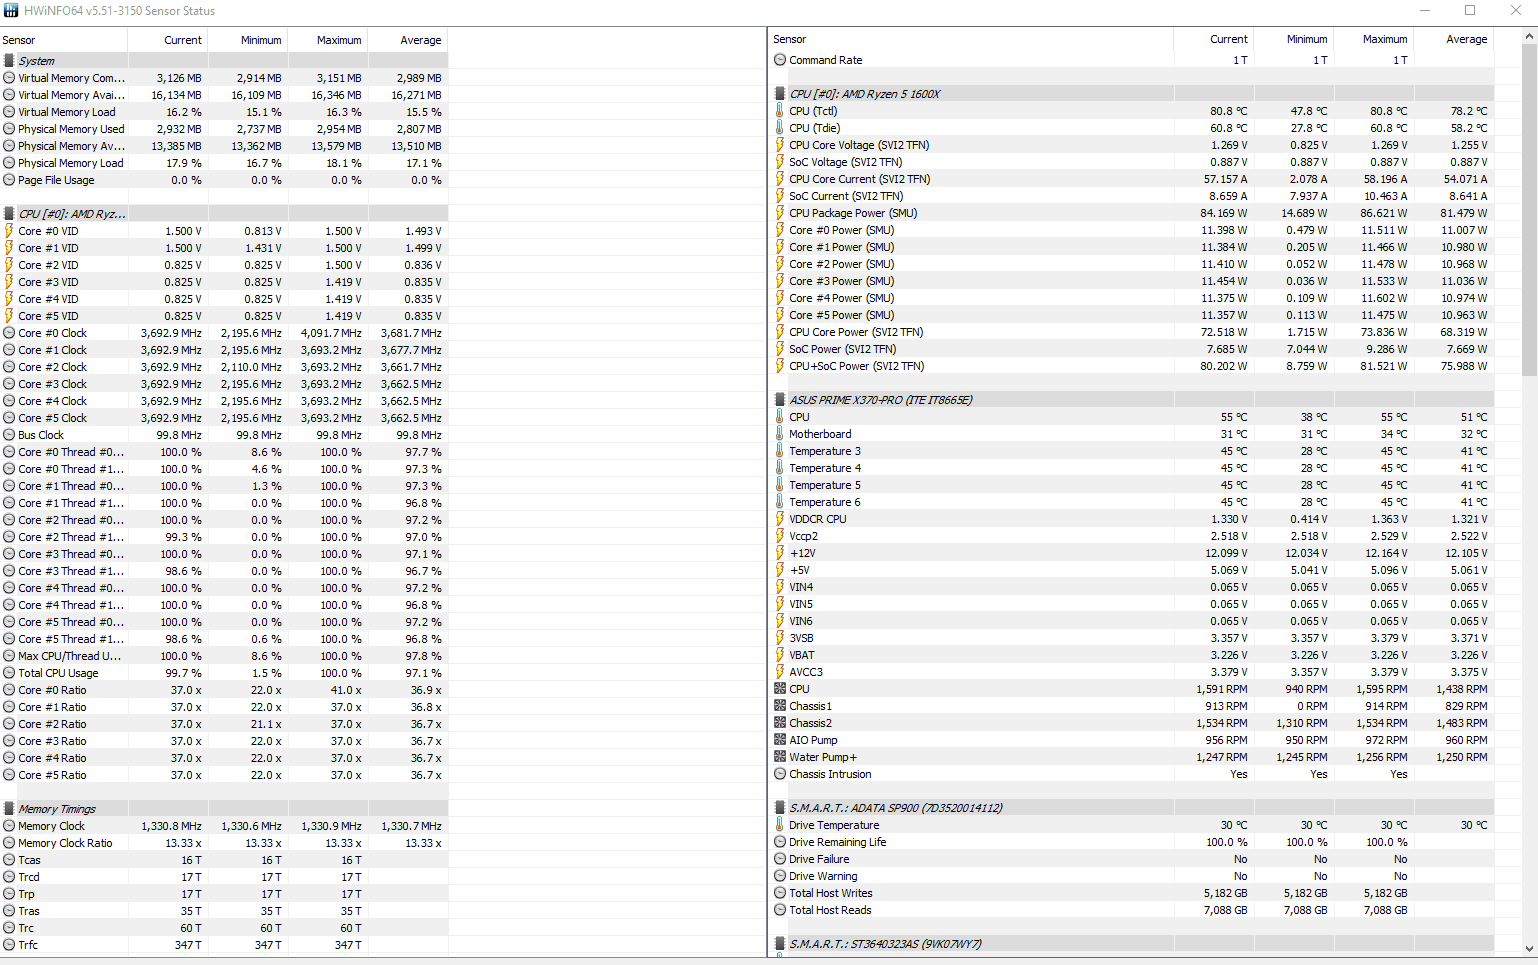
Task: Select the Trfc timing row
Action: (x=224, y=945)
